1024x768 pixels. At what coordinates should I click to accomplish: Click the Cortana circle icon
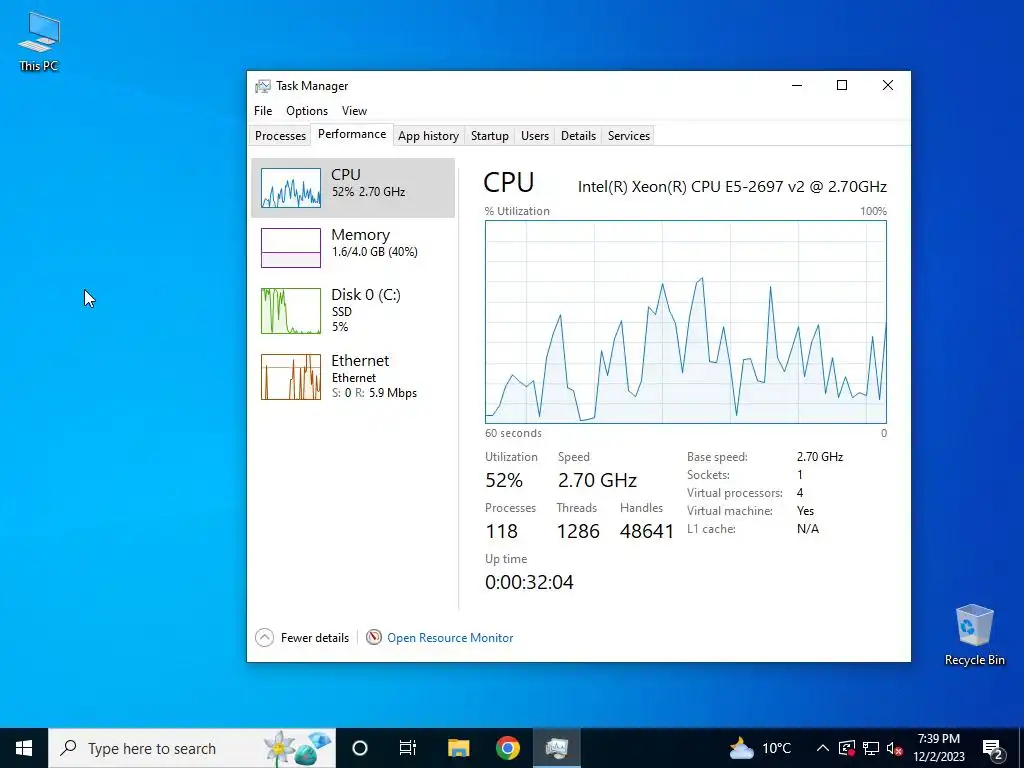pos(360,748)
